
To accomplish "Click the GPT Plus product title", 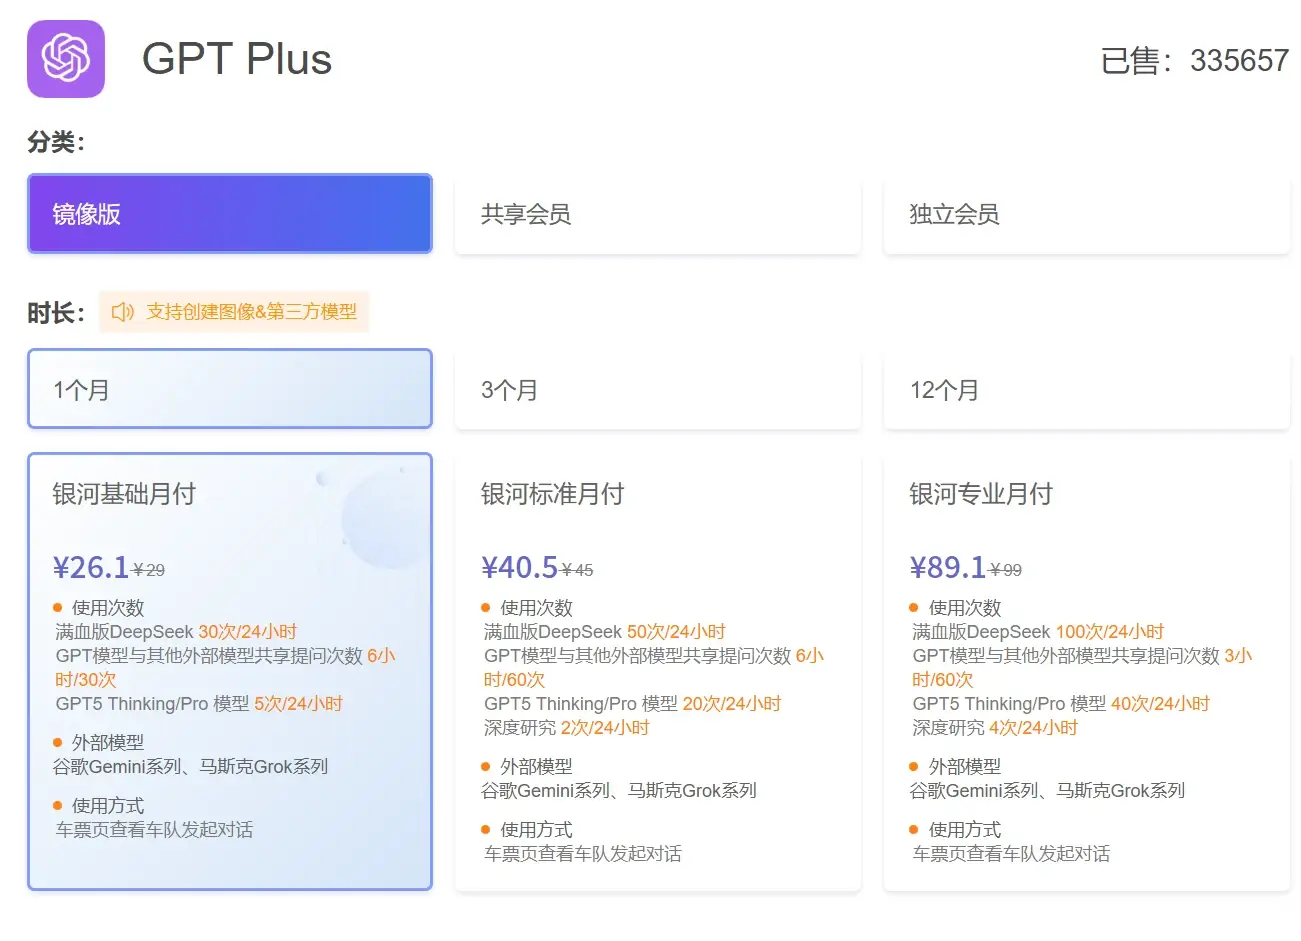I will point(237,59).
